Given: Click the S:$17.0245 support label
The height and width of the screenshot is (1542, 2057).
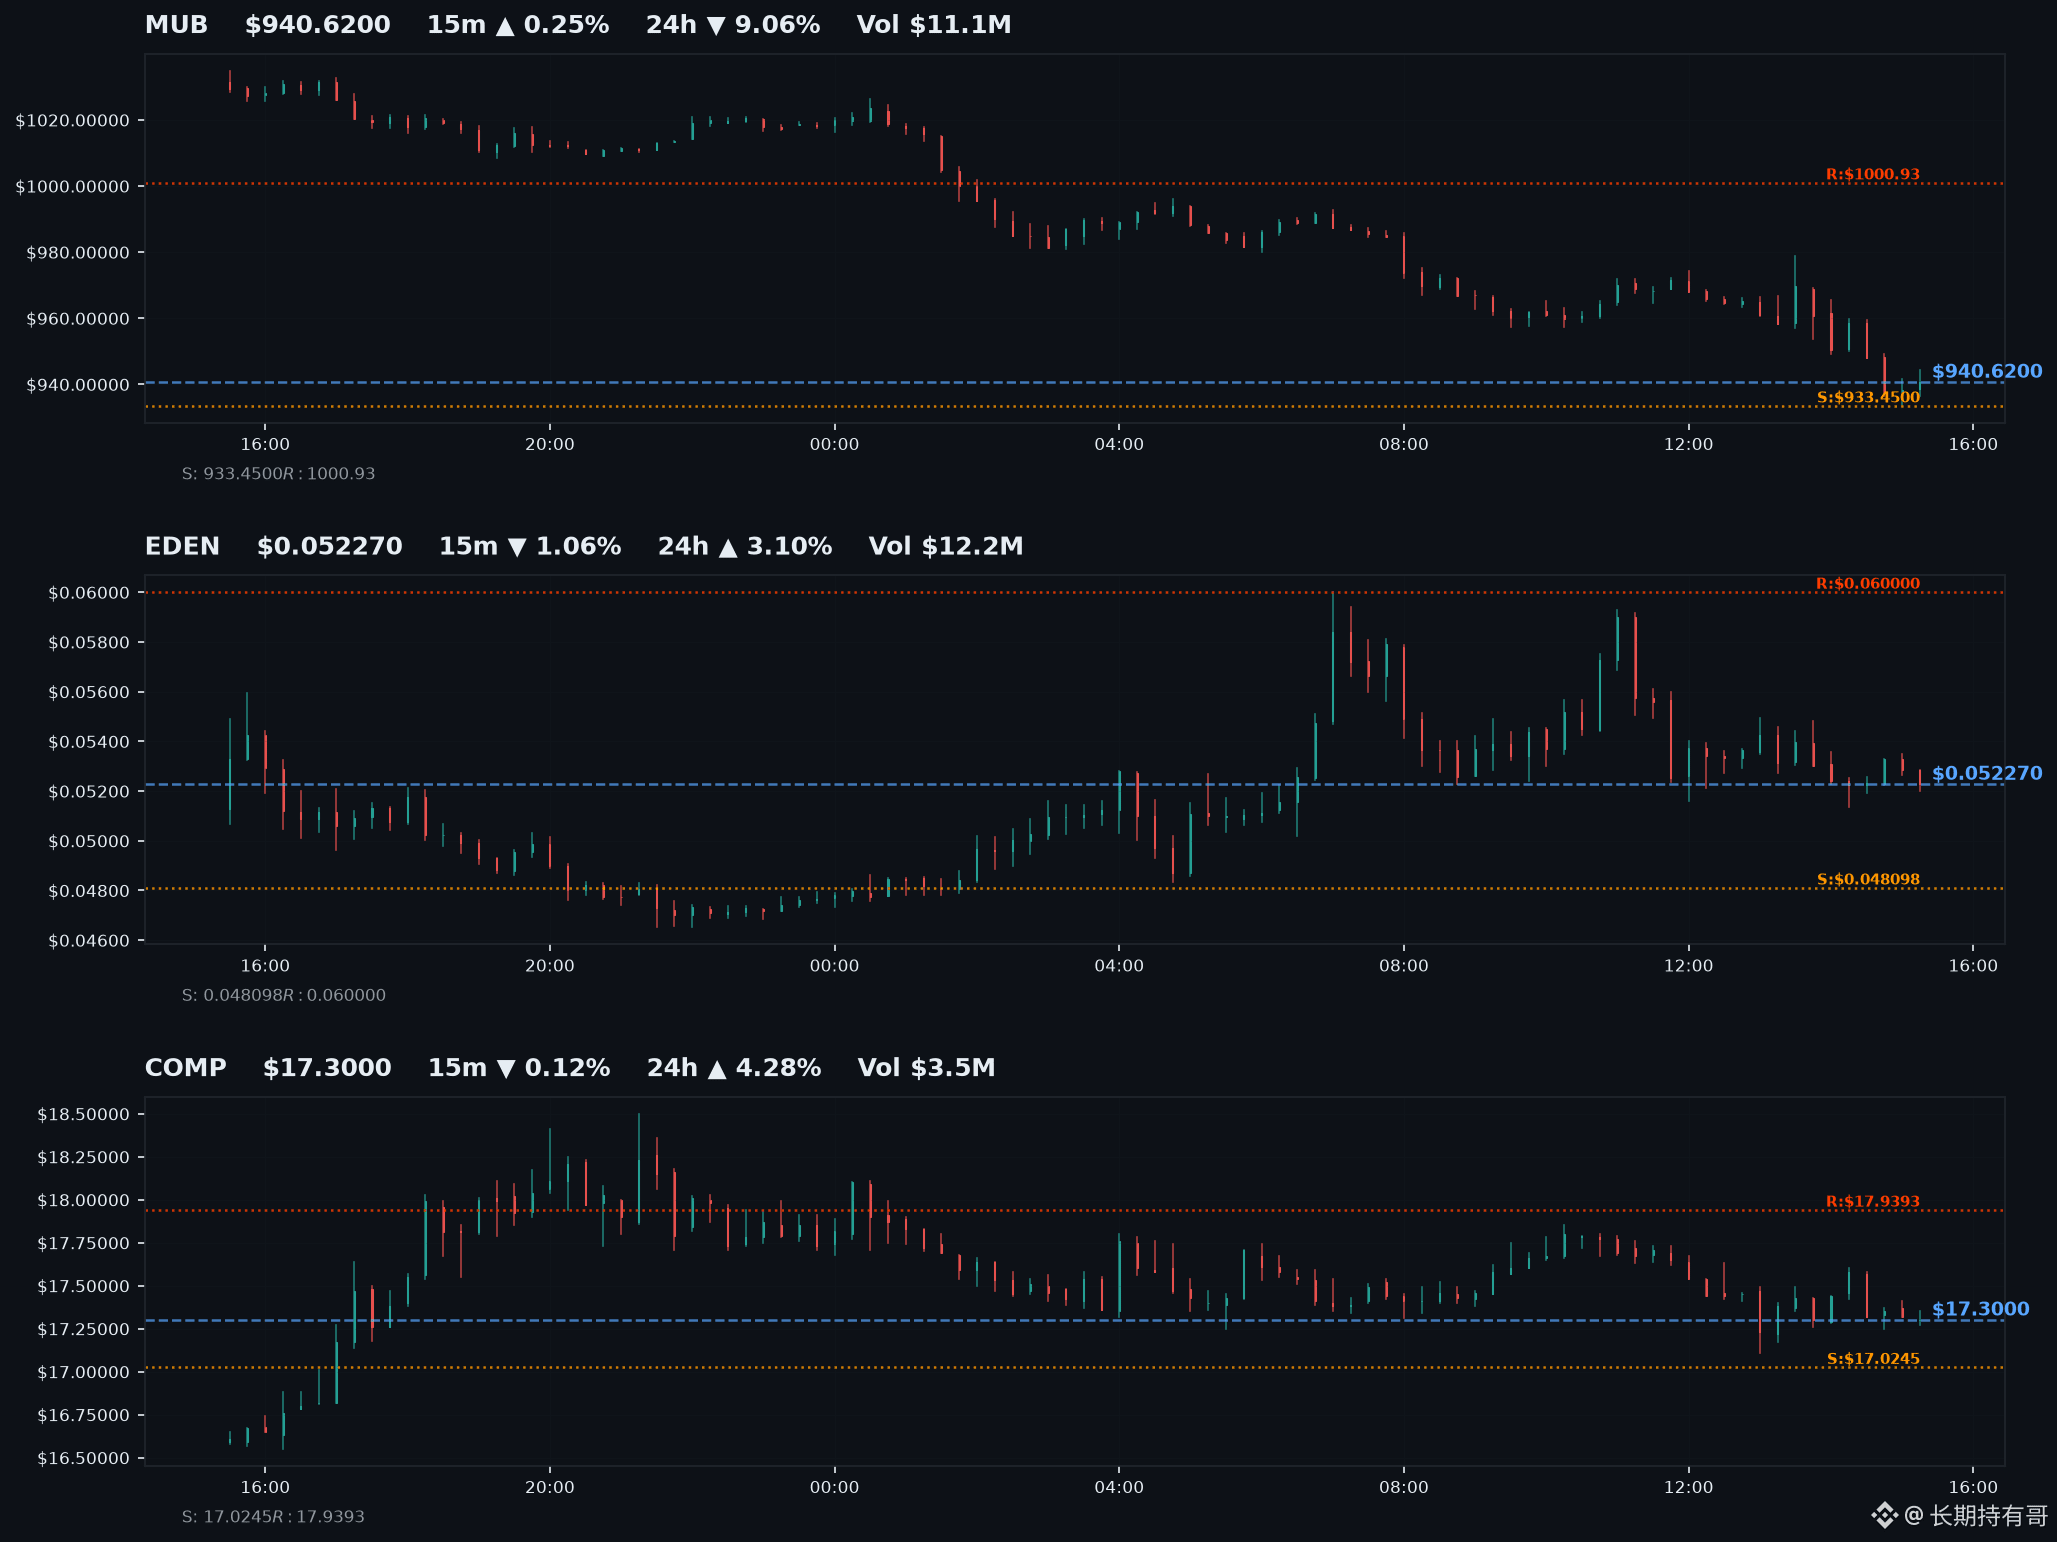Looking at the screenshot, I should (1873, 1358).
